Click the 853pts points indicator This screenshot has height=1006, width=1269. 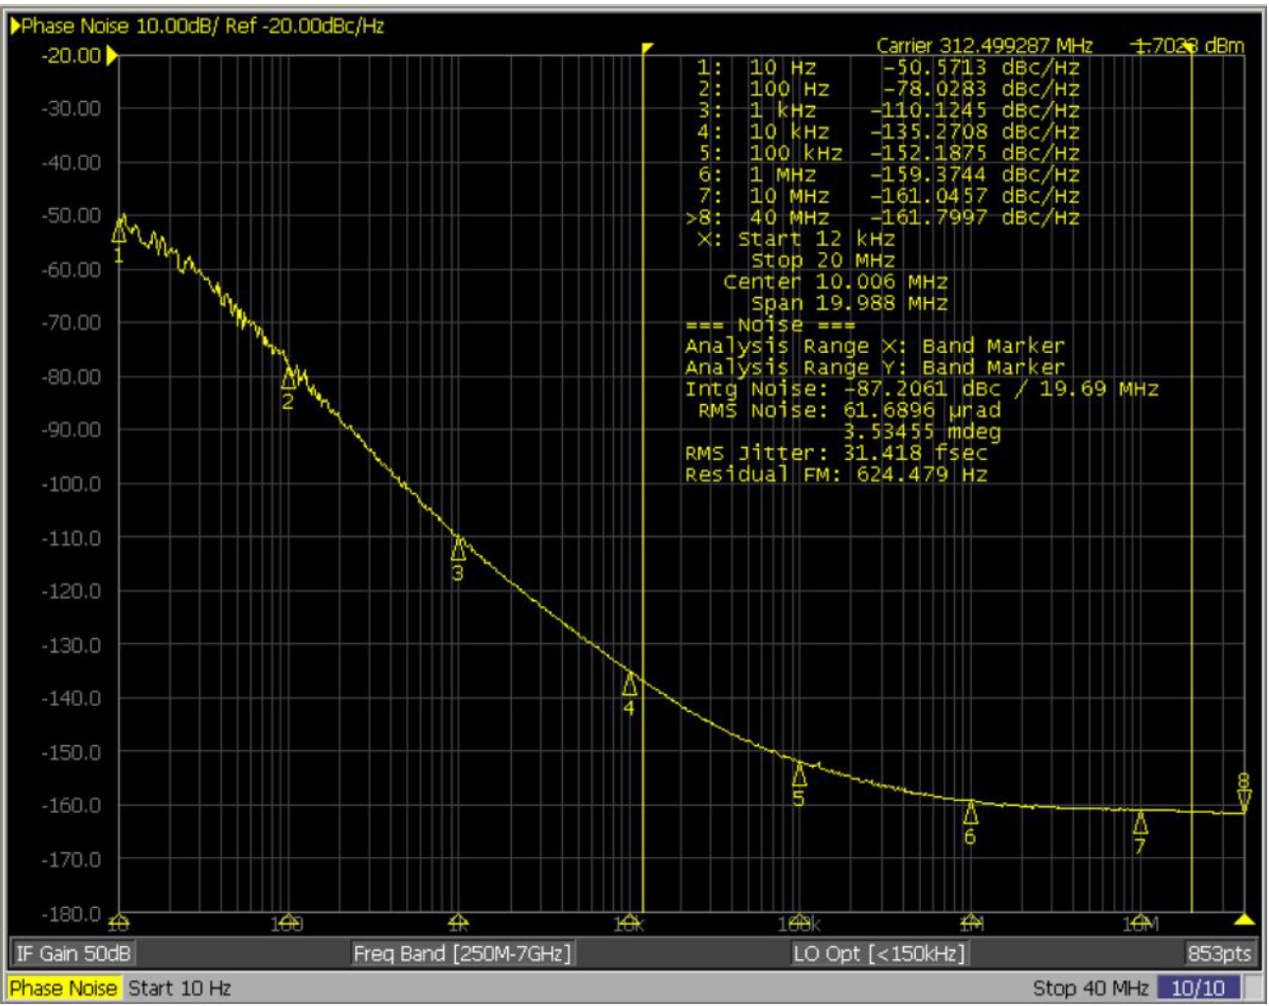(x=1219, y=953)
